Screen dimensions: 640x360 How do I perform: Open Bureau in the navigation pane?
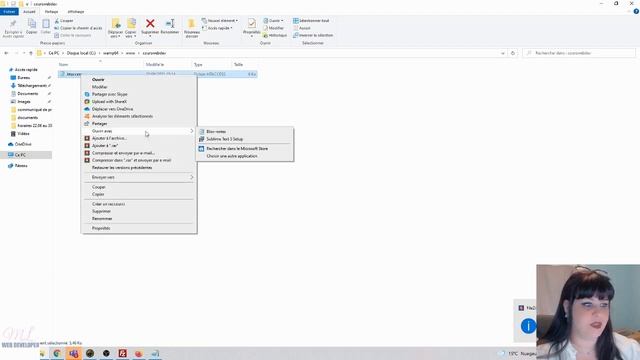click(x=24, y=78)
